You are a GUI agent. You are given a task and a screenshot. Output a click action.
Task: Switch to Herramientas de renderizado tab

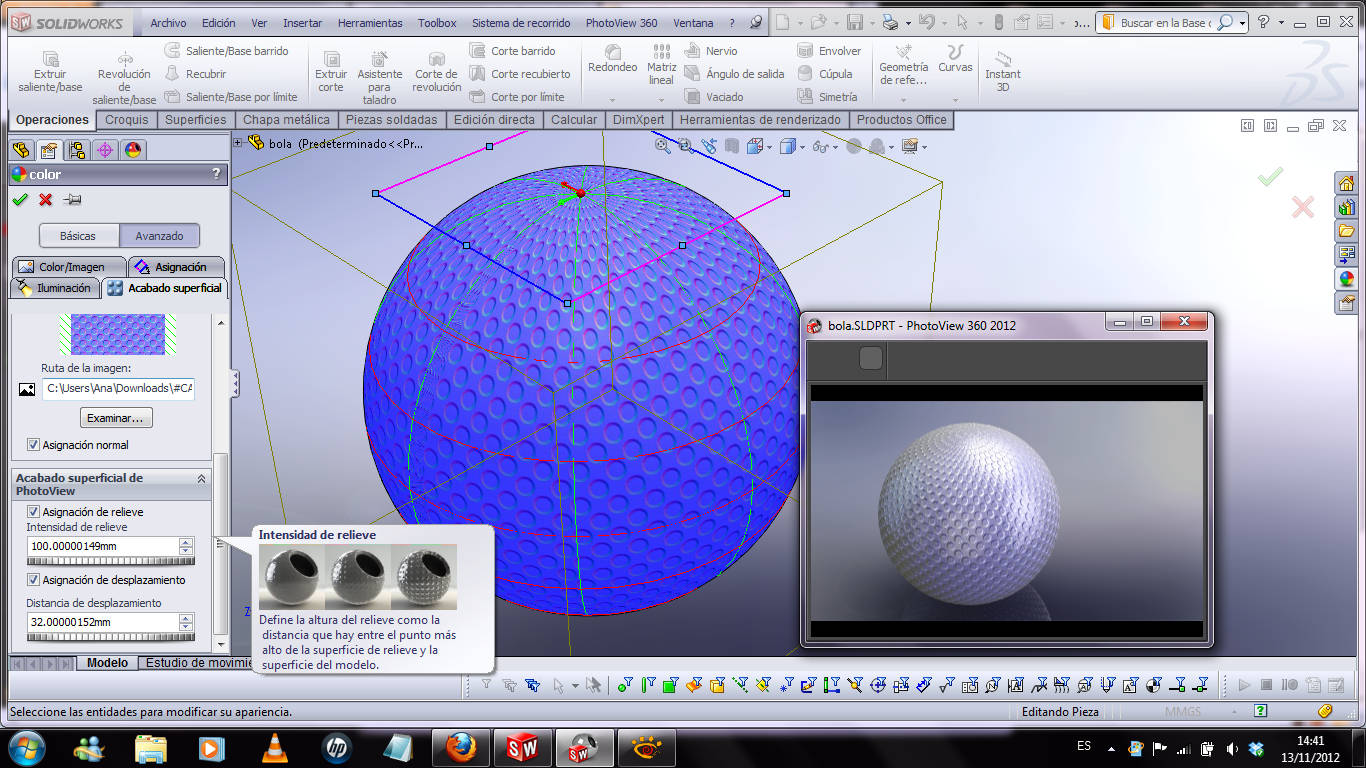pos(760,120)
